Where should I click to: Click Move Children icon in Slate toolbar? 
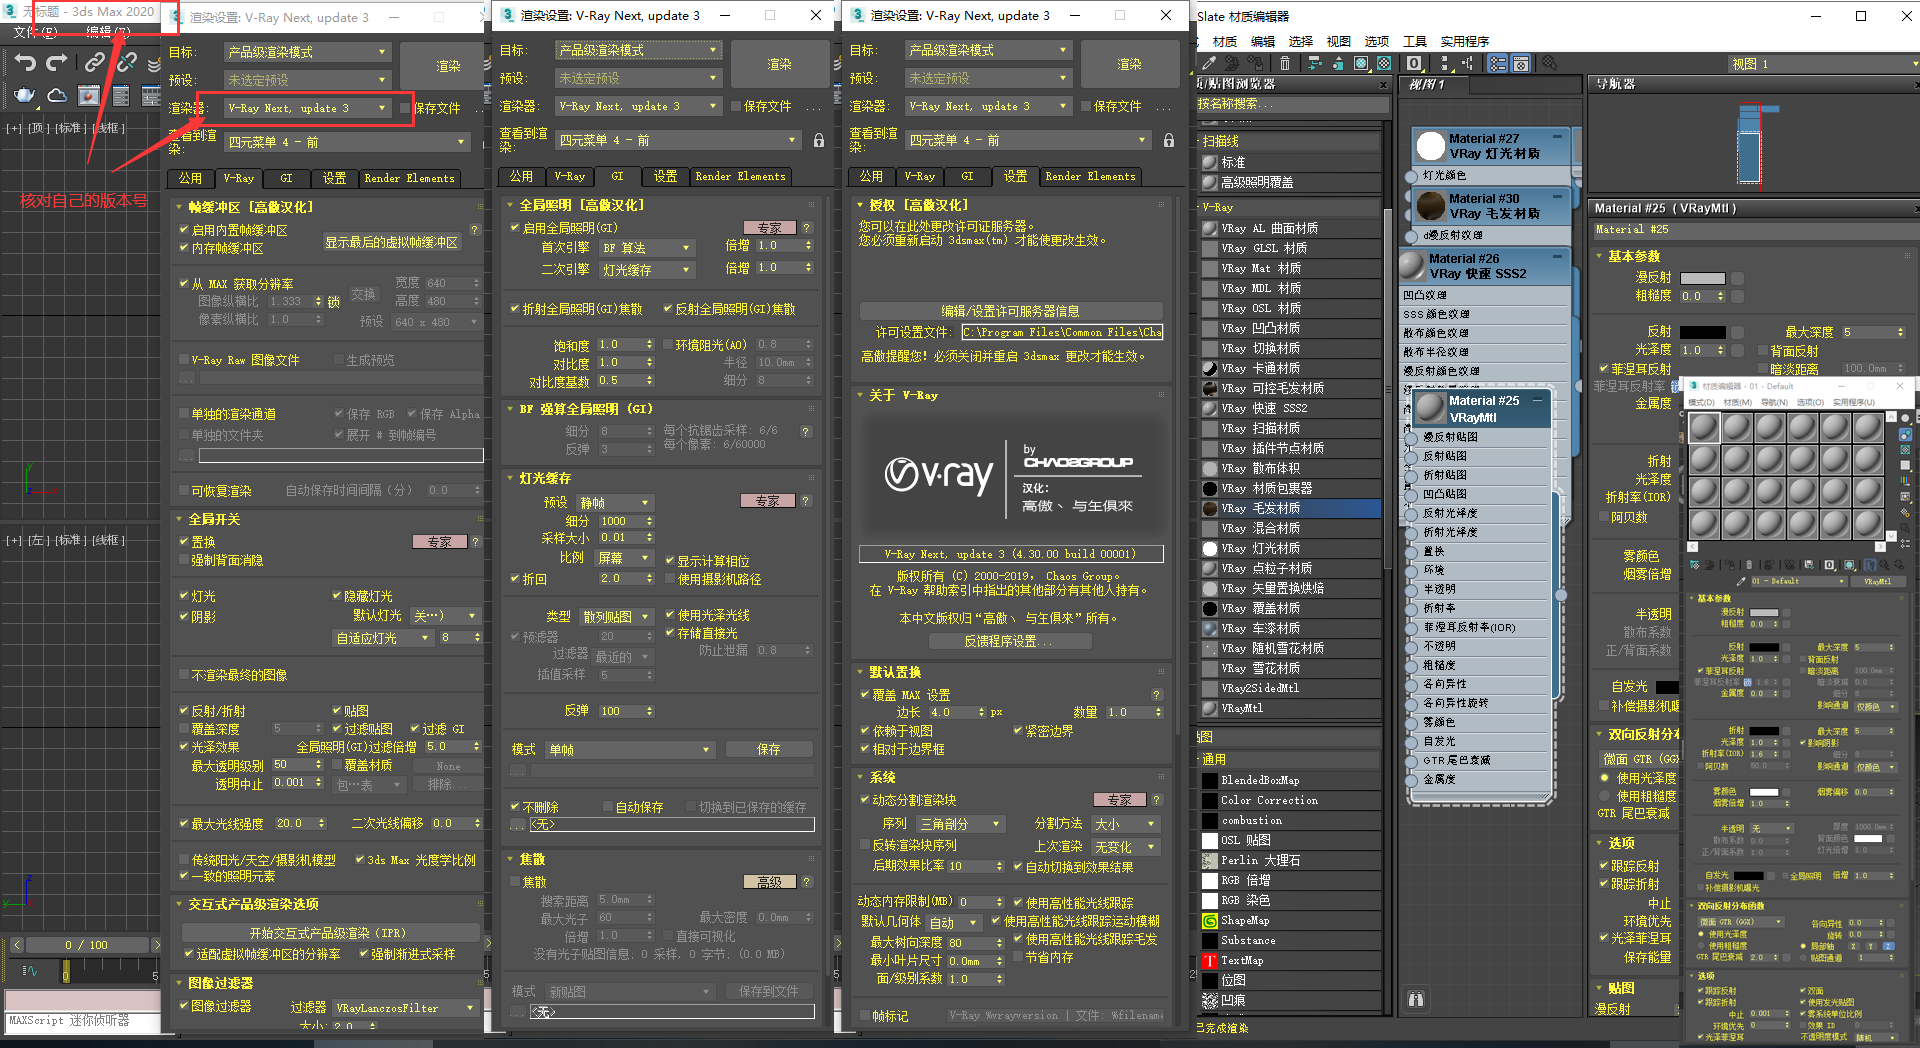pyautogui.click(x=1314, y=63)
